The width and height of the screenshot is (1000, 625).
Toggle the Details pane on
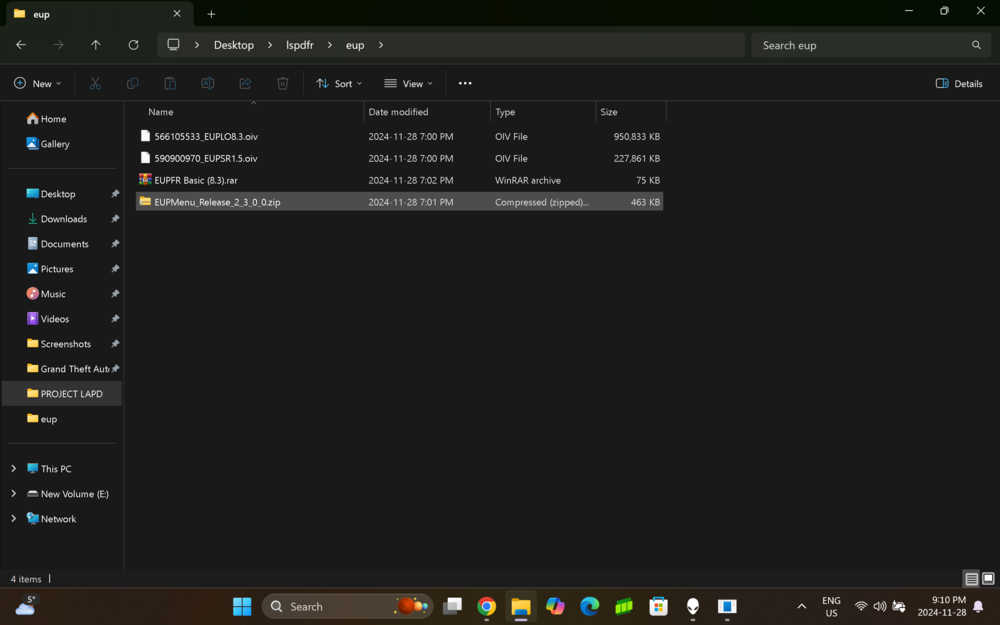(957, 83)
